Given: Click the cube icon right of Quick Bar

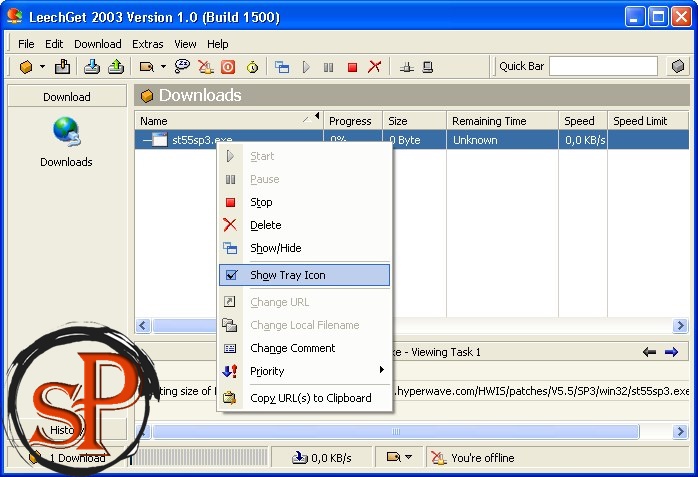Looking at the screenshot, I should point(679,67).
